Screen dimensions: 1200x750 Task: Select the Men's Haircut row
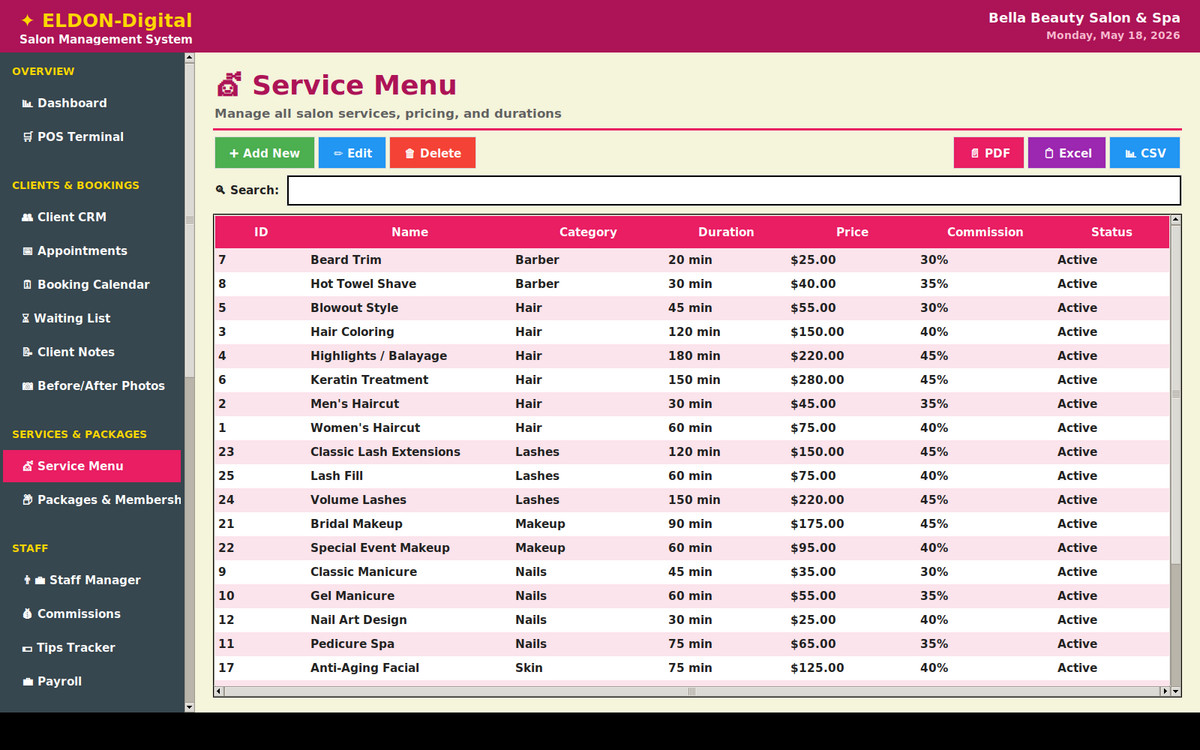pos(692,404)
